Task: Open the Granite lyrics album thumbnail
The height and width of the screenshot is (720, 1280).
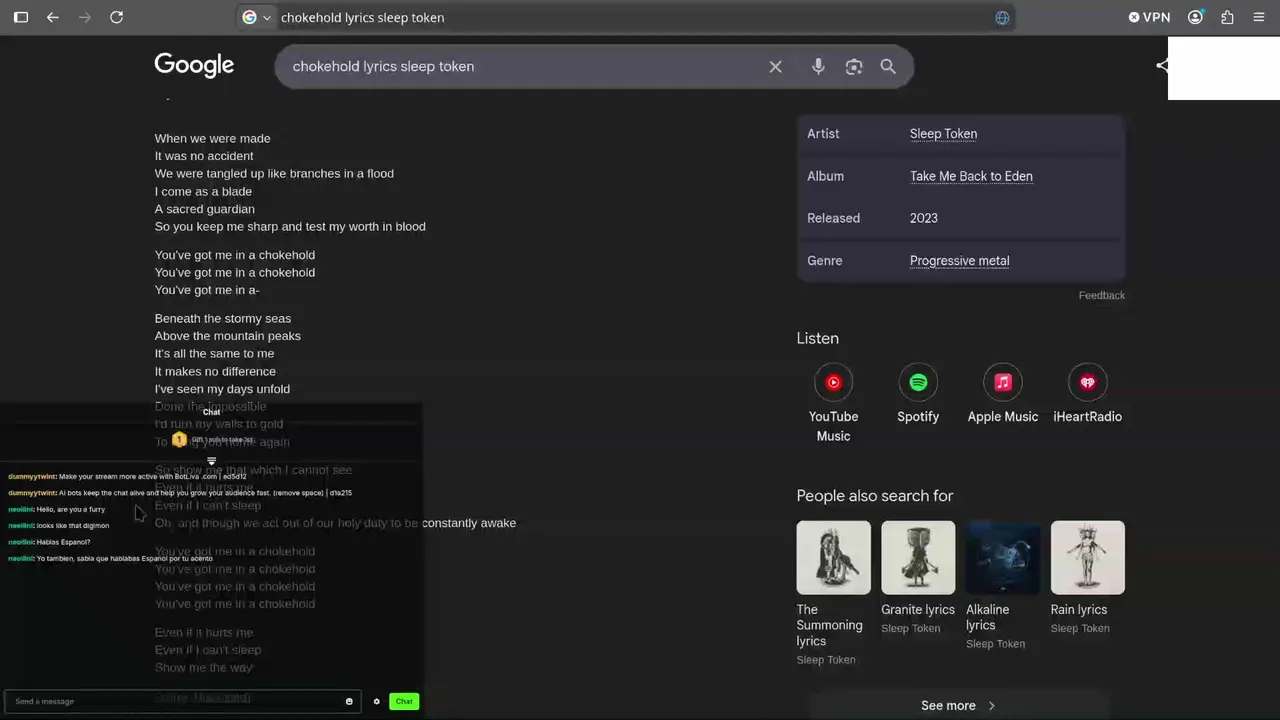Action: click(918, 557)
